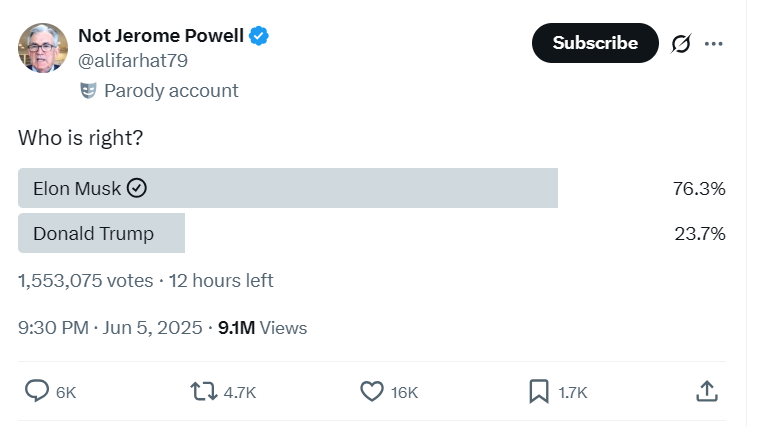Click the repost arrows icon
The image size is (772, 427).
(x=204, y=392)
